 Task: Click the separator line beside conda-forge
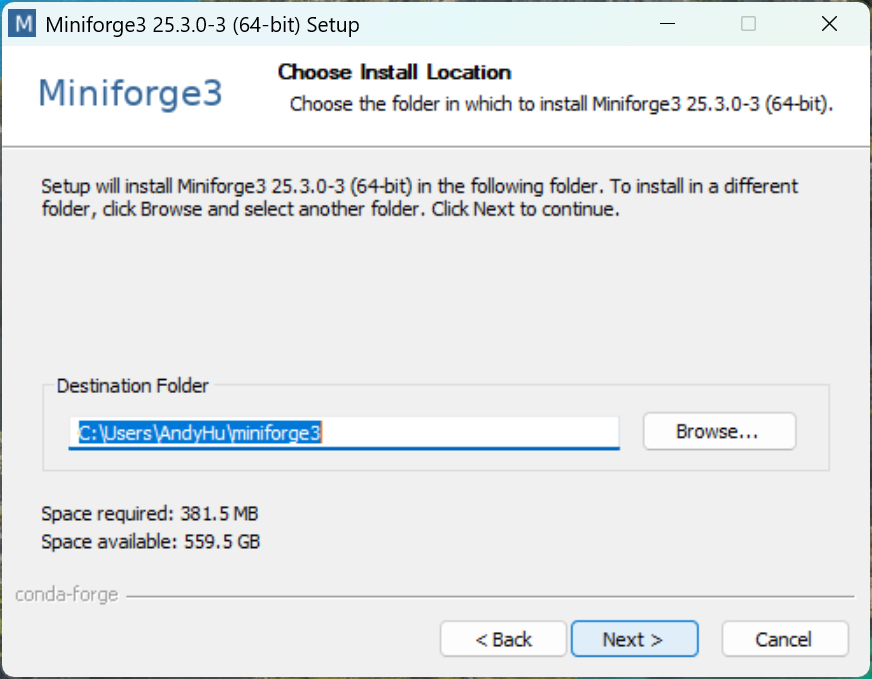pyautogui.click(x=490, y=597)
